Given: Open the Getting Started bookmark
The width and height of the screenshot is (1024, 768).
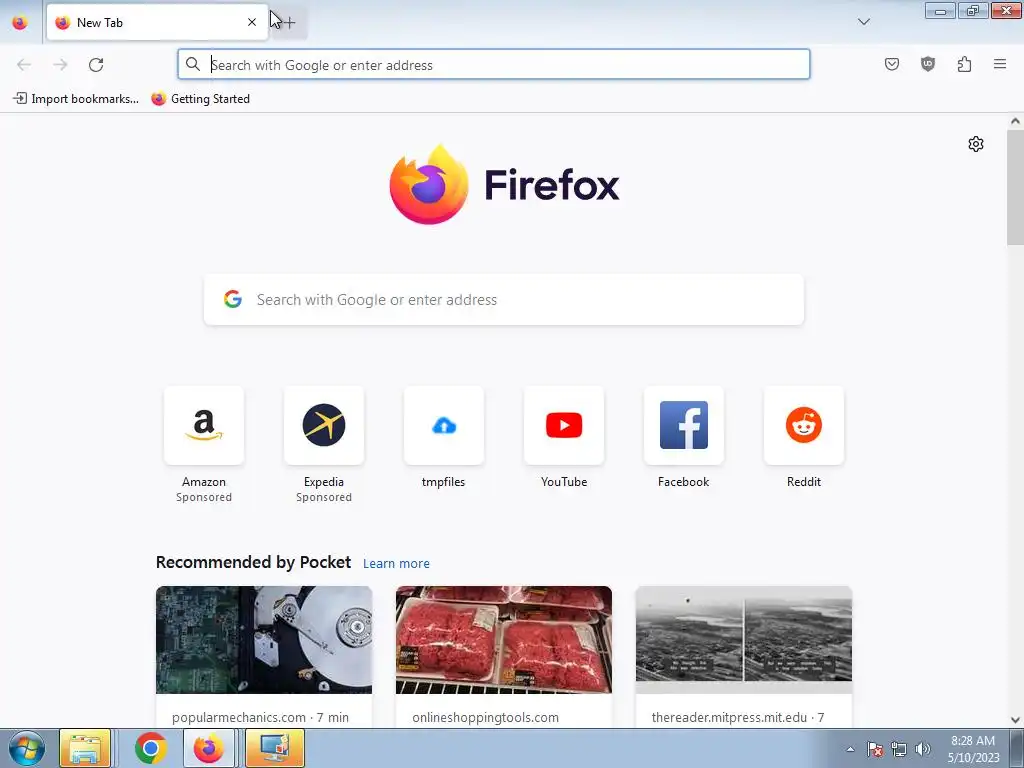Looking at the screenshot, I should coord(200,99).
